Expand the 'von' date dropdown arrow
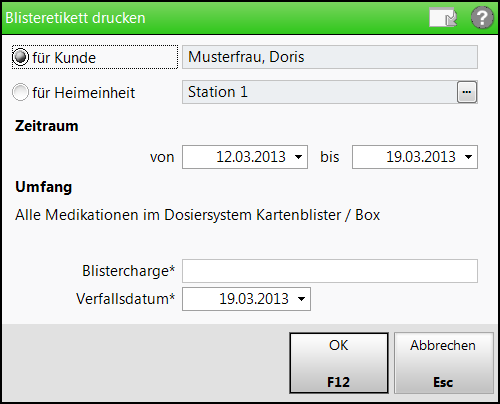Screen dimensions: 500x404 click(298, 157)
